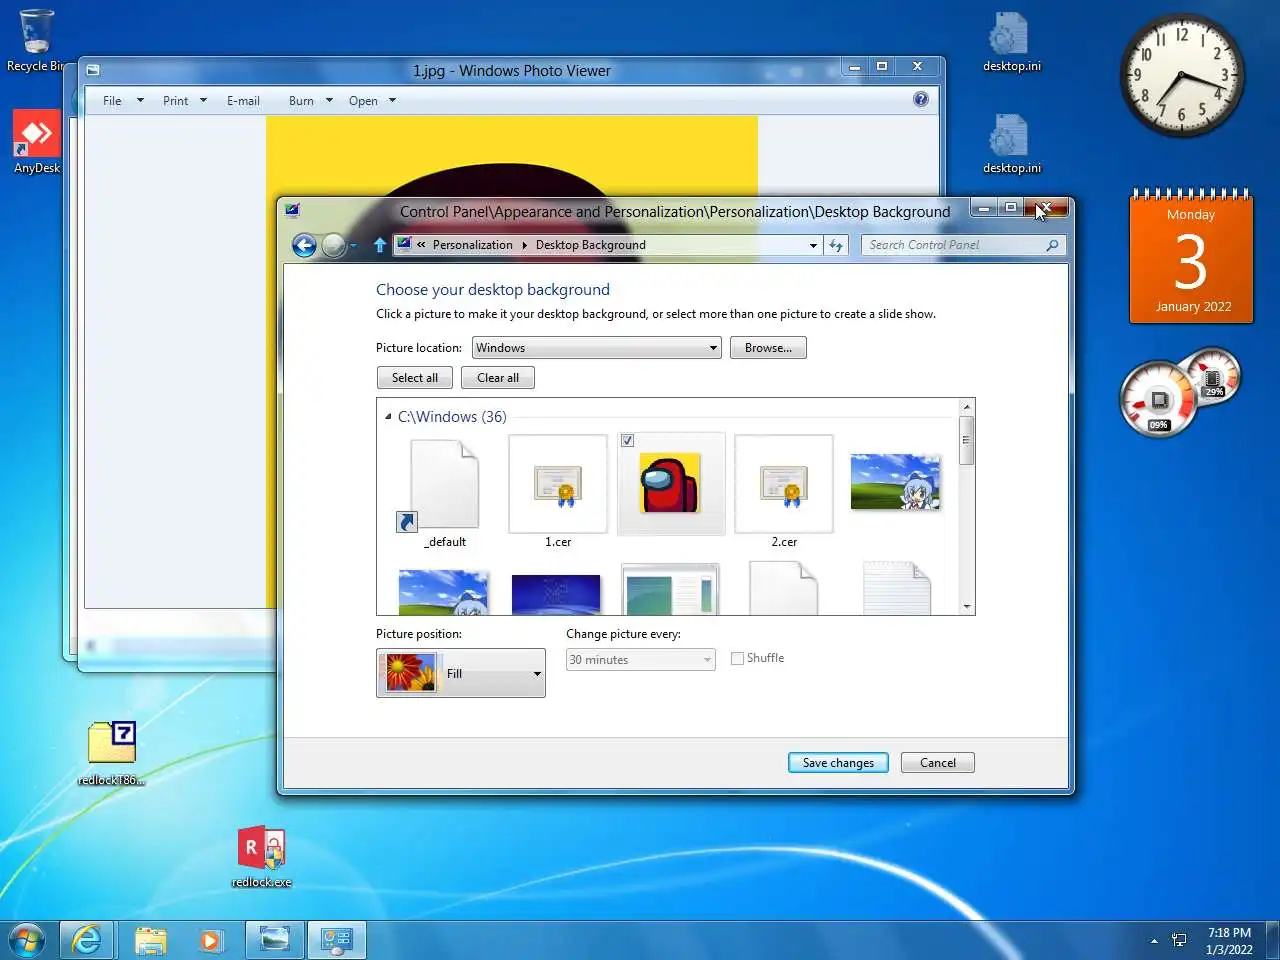Screen dimensions: 1280x960
Task: Click the Save changes button
Action: pos(838,763)
